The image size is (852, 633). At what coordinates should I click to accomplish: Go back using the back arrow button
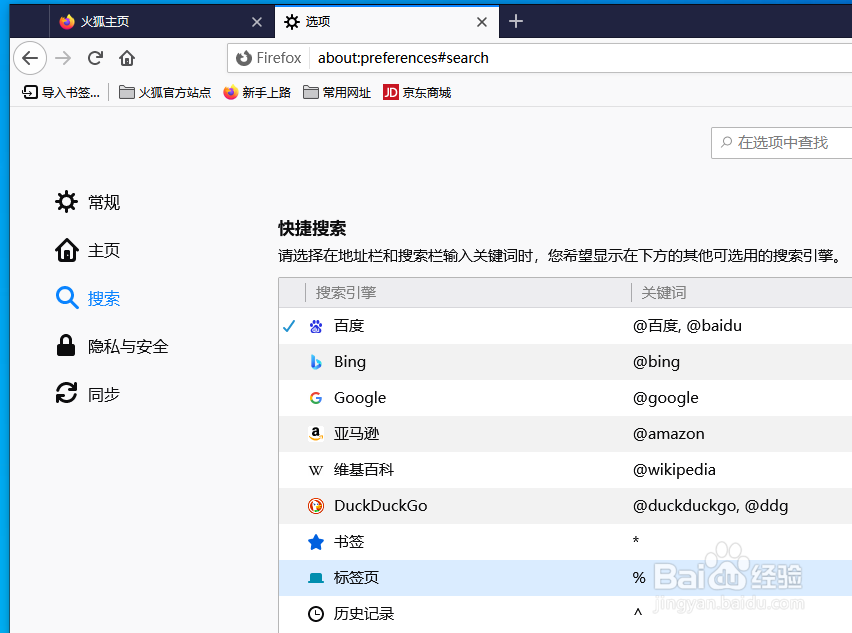(30, 58)
